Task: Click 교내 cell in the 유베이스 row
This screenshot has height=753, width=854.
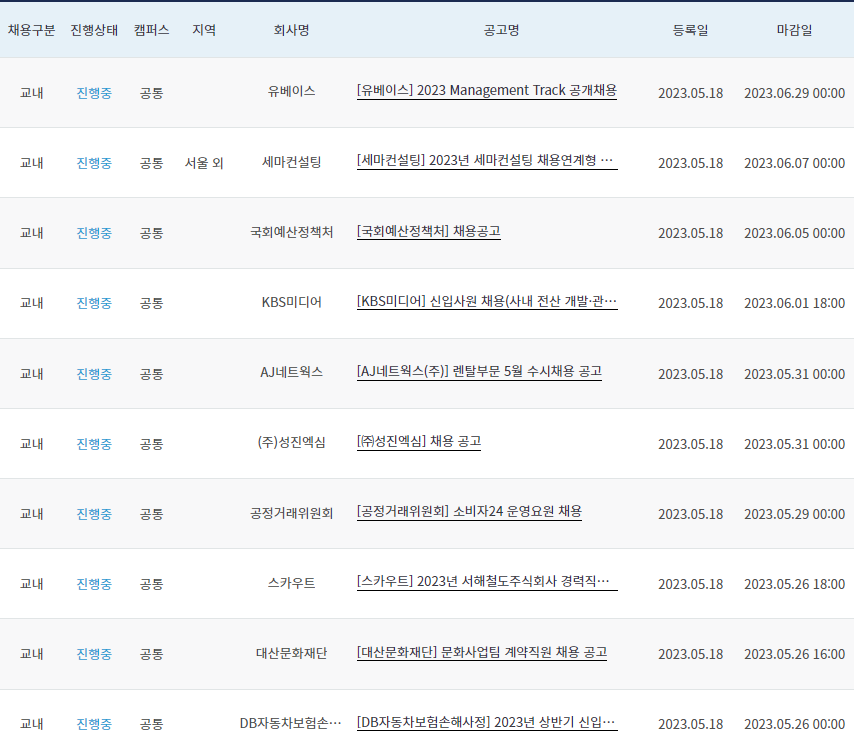Action: click(32, 93)
